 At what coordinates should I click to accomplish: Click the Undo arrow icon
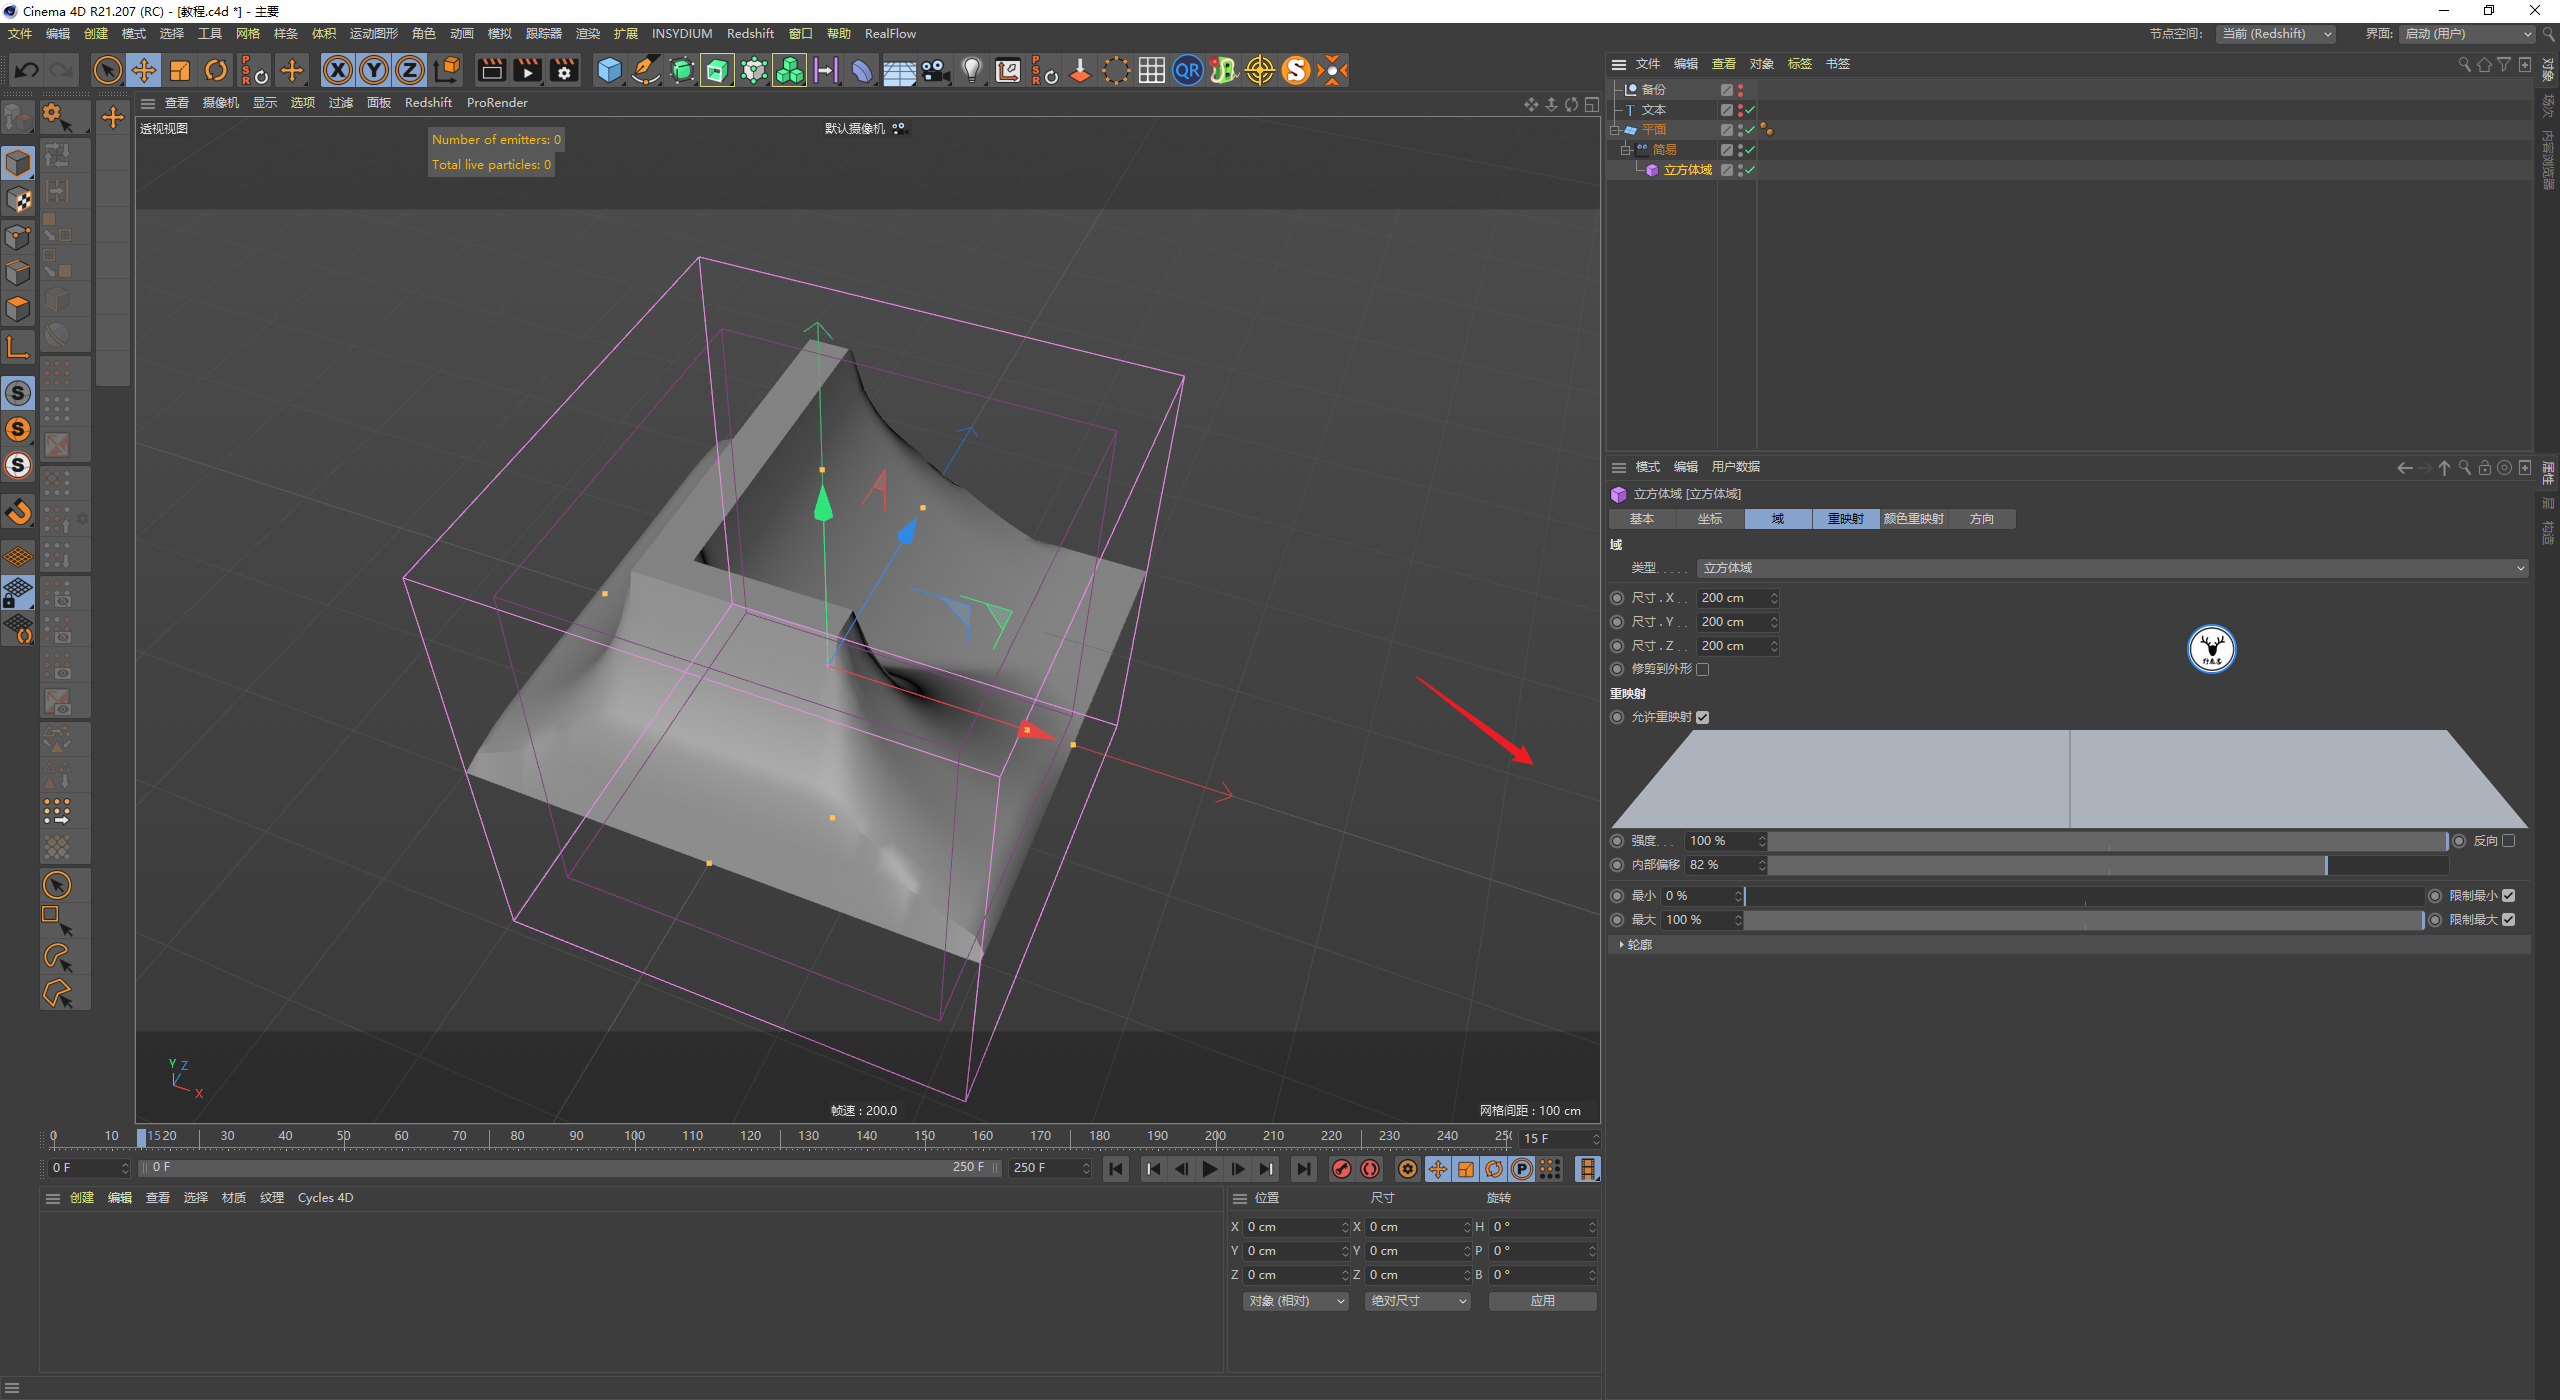pyautogui.click(x=27, y=70)
